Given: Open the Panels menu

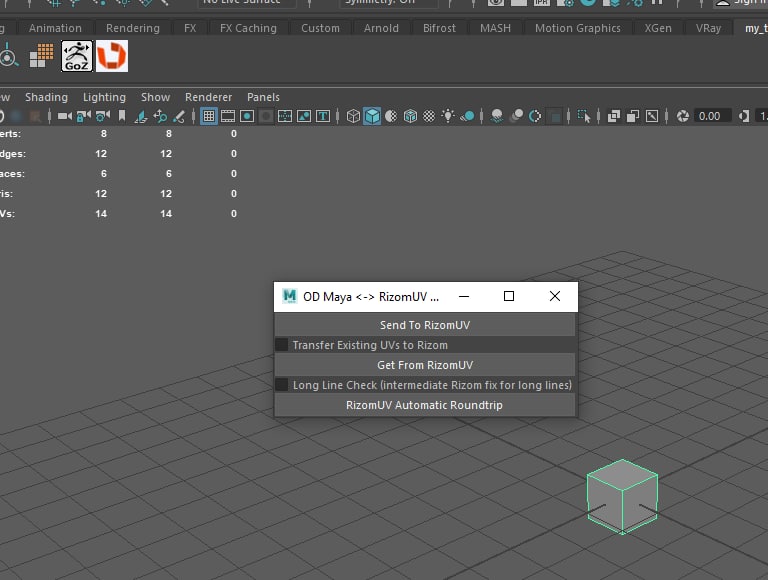Looking at the screenshot, I should [x=263, y=97].
